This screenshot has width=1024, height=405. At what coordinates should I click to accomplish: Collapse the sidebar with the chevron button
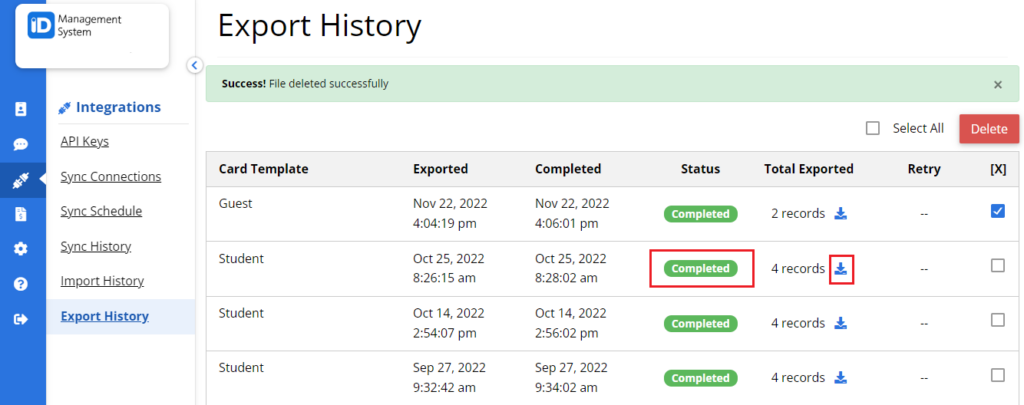[x=195, y=65]
